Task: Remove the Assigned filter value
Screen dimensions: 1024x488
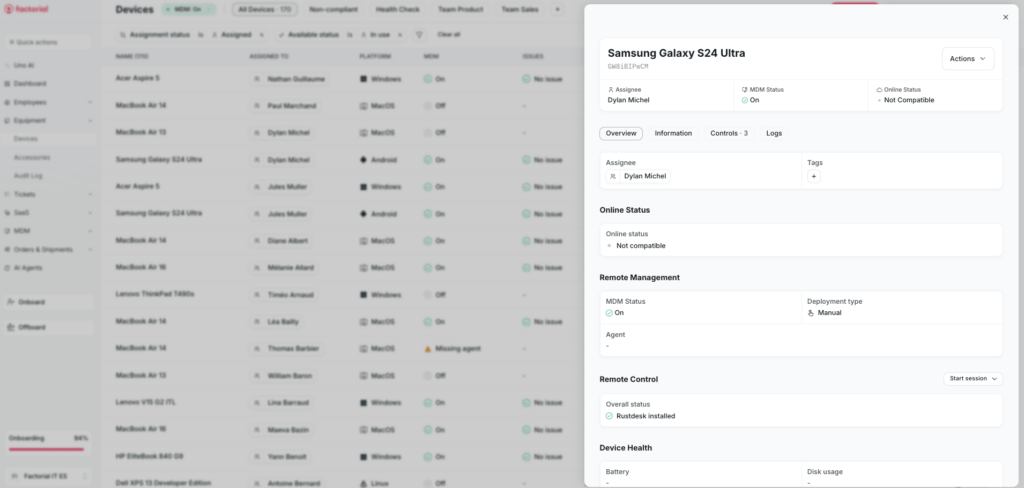Action: point(261,34)
